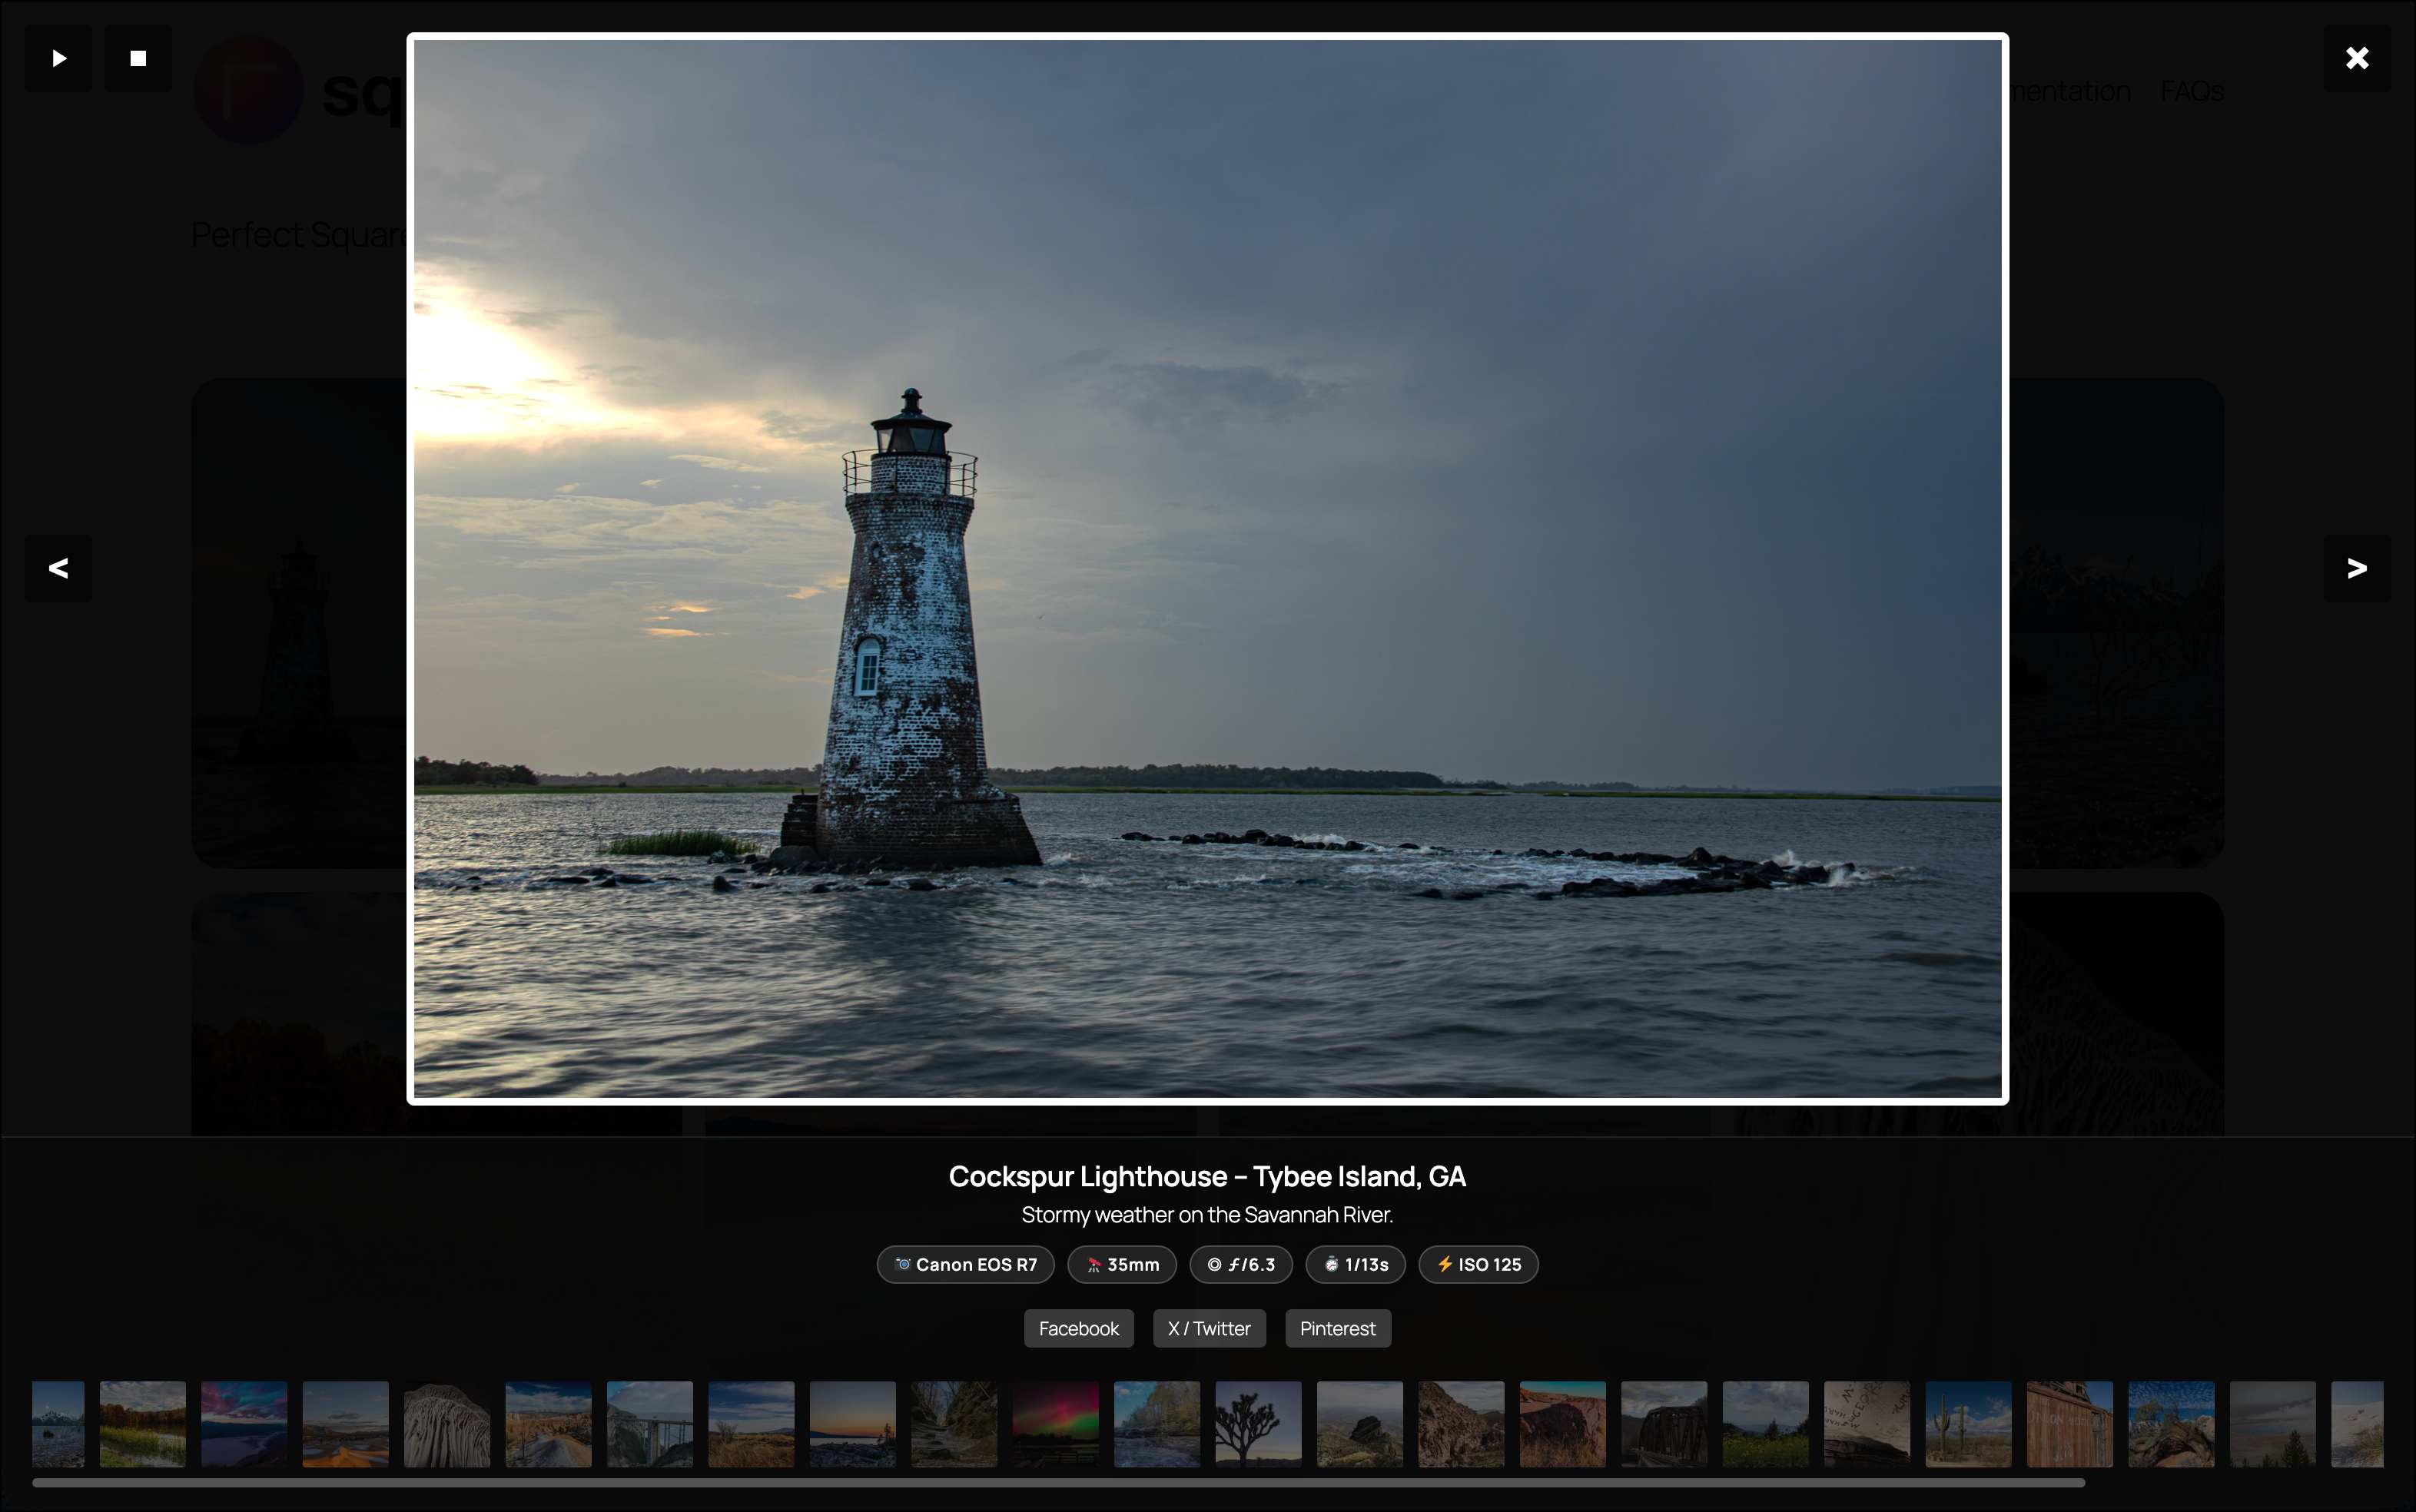Screen dimensions: 2416x1512
Task: Open the old wooden building thumbnail
Action: [2070, 1424]
